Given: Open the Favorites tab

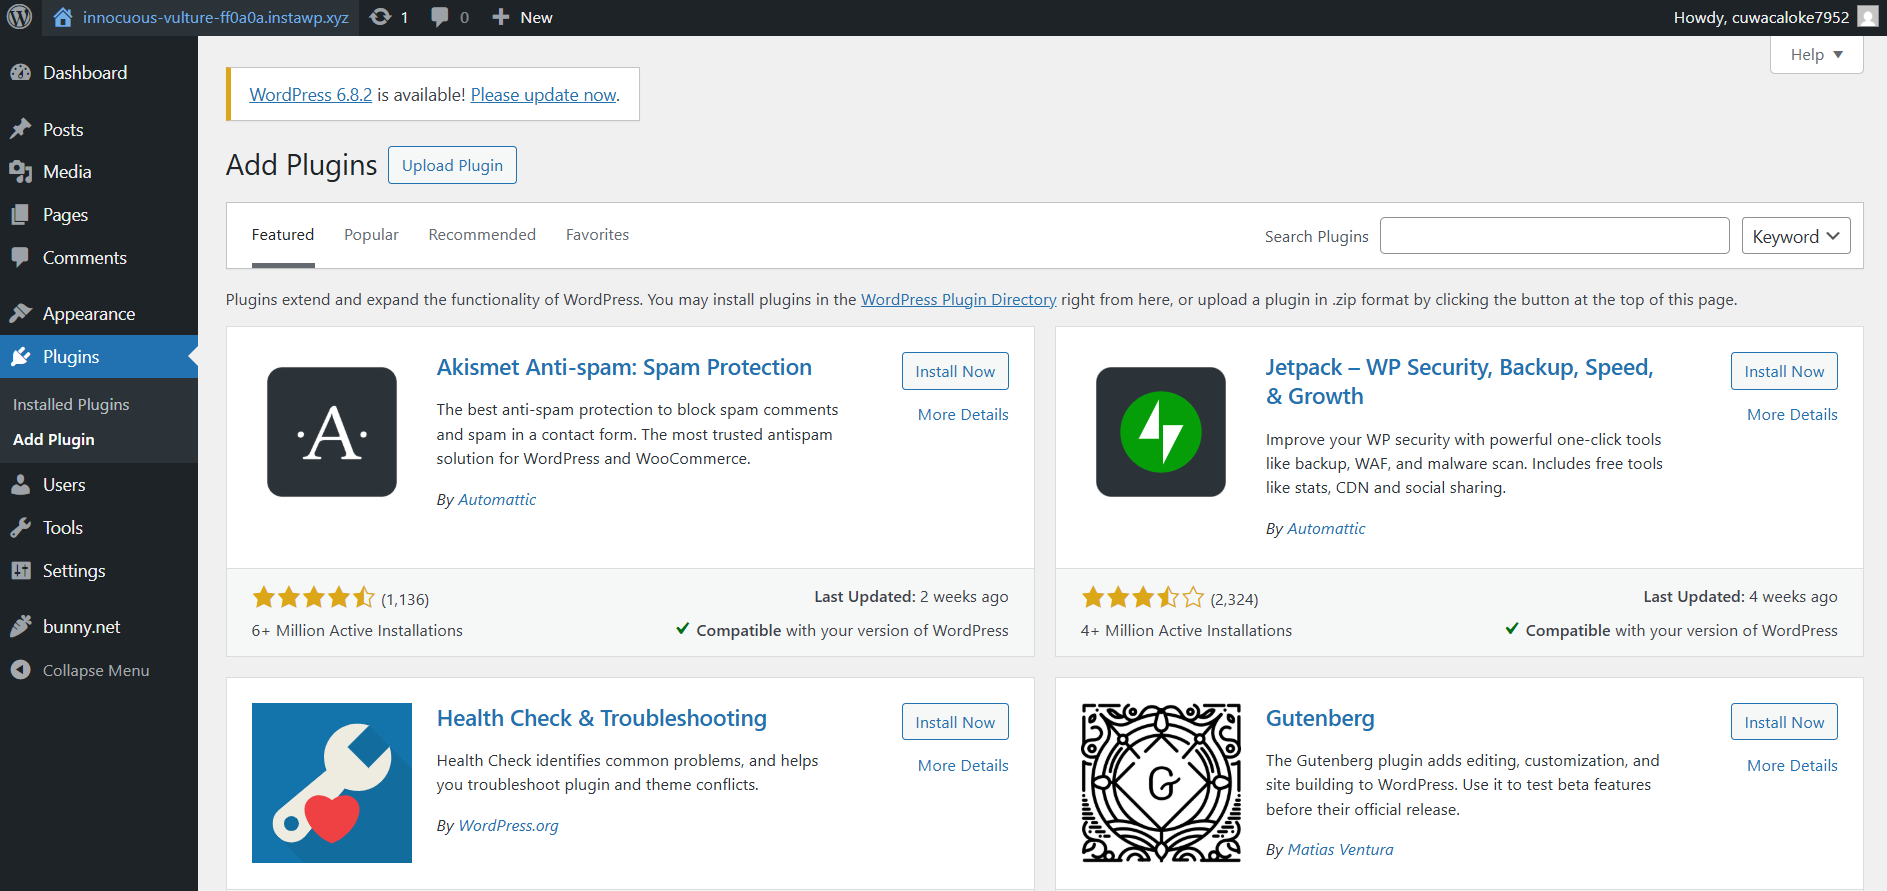Looking at the screenshot, I should click(597, 235).
